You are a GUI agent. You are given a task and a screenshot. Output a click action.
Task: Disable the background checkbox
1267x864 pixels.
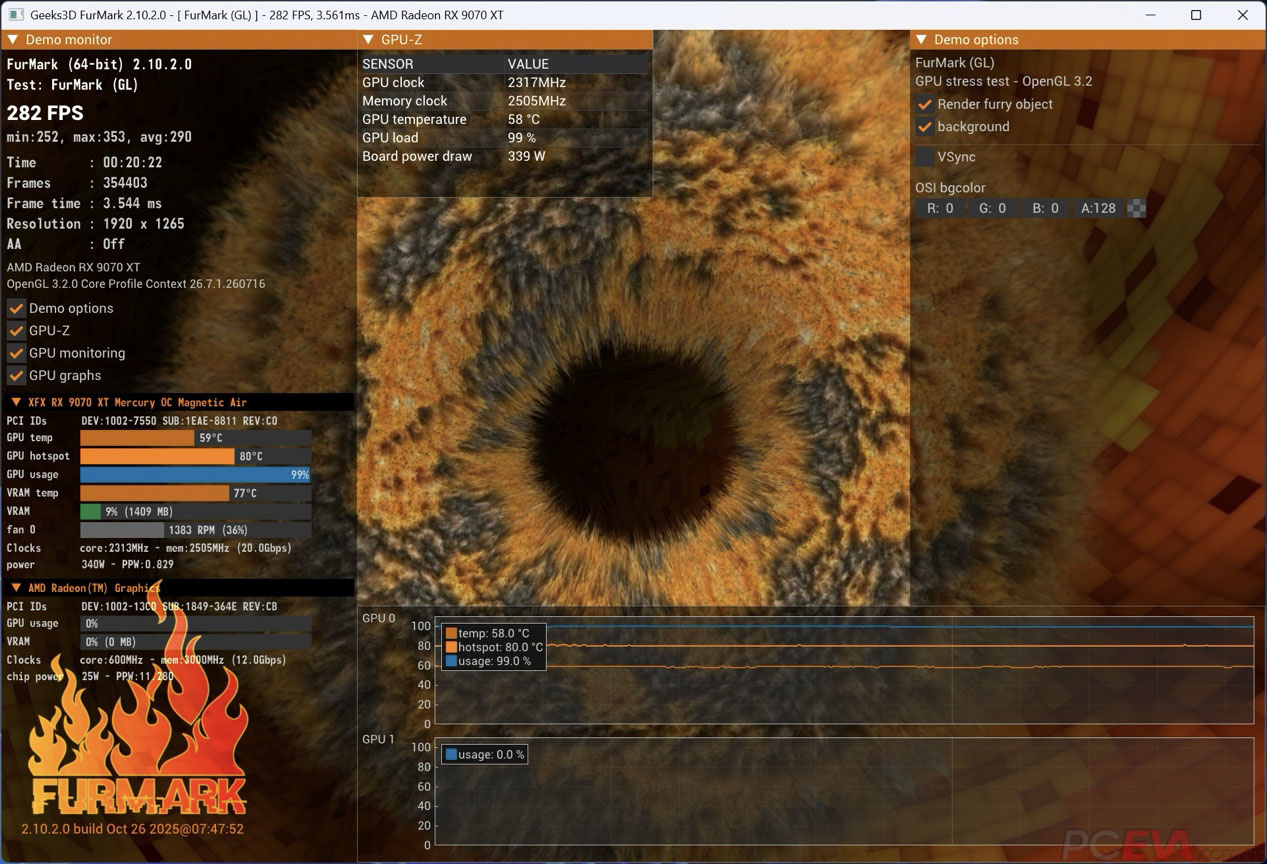(x=925, y=127)
